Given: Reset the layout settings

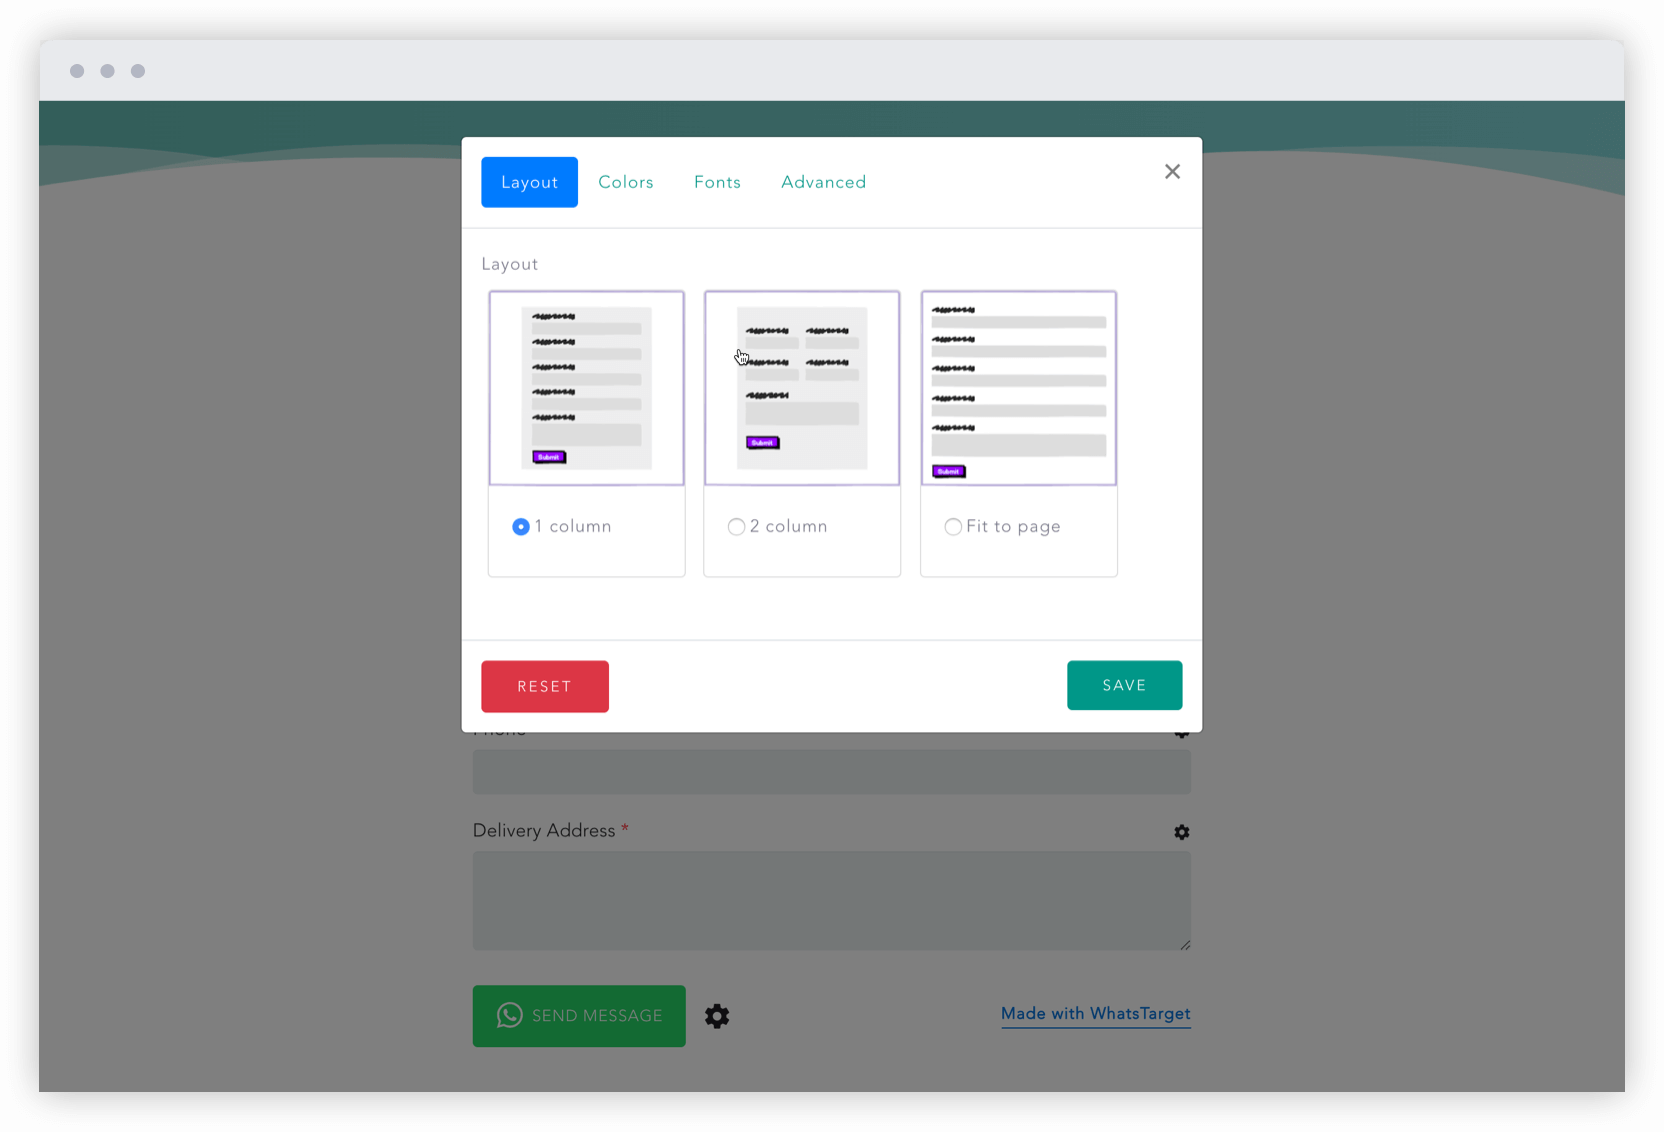Looking at the screenshot, I should [545, 686].
